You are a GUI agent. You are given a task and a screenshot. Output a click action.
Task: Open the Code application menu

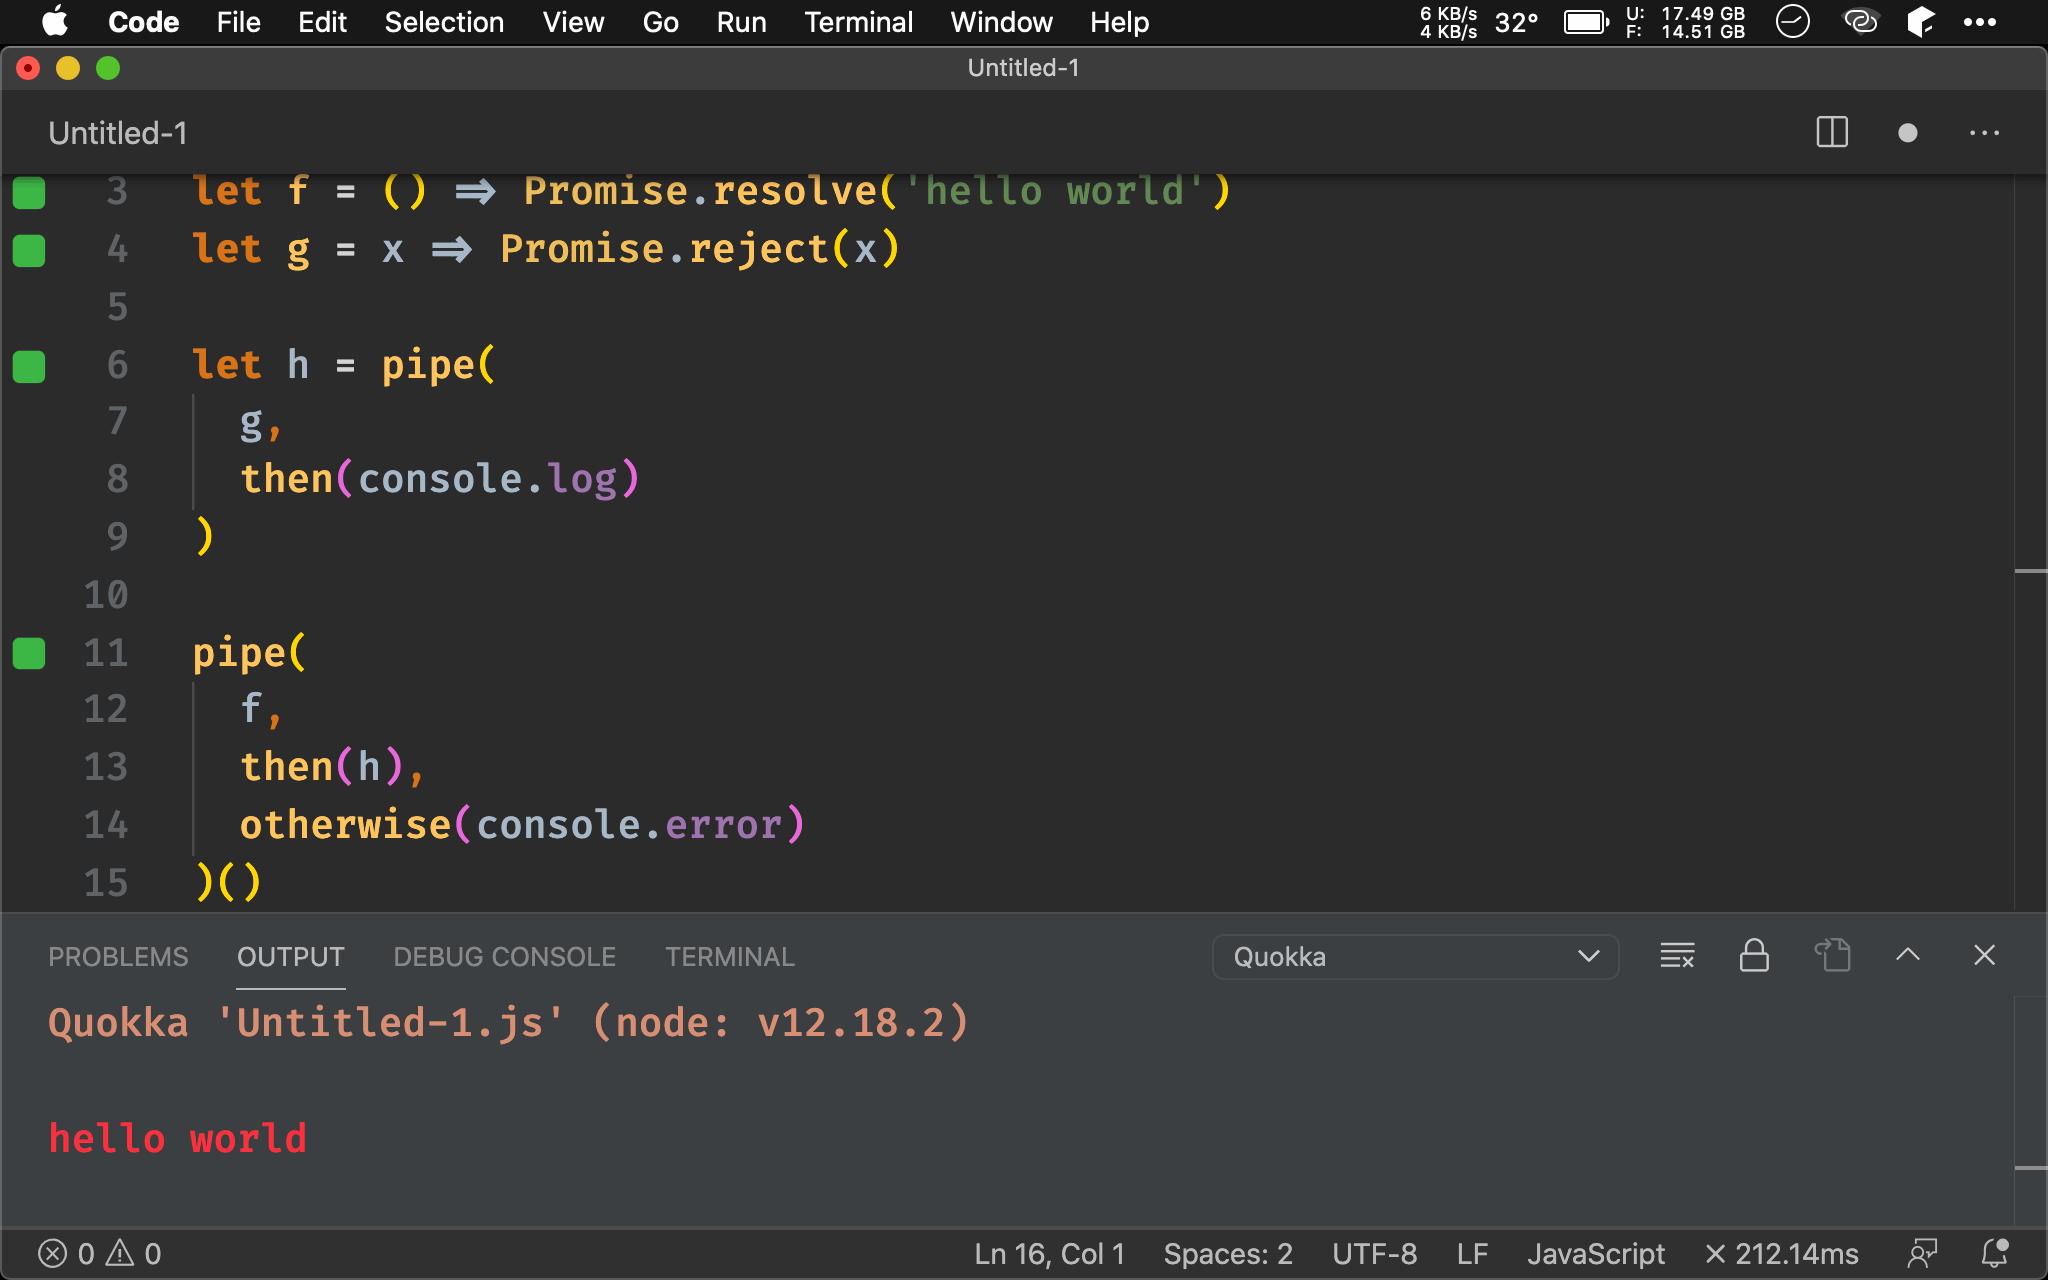point(143,22)
